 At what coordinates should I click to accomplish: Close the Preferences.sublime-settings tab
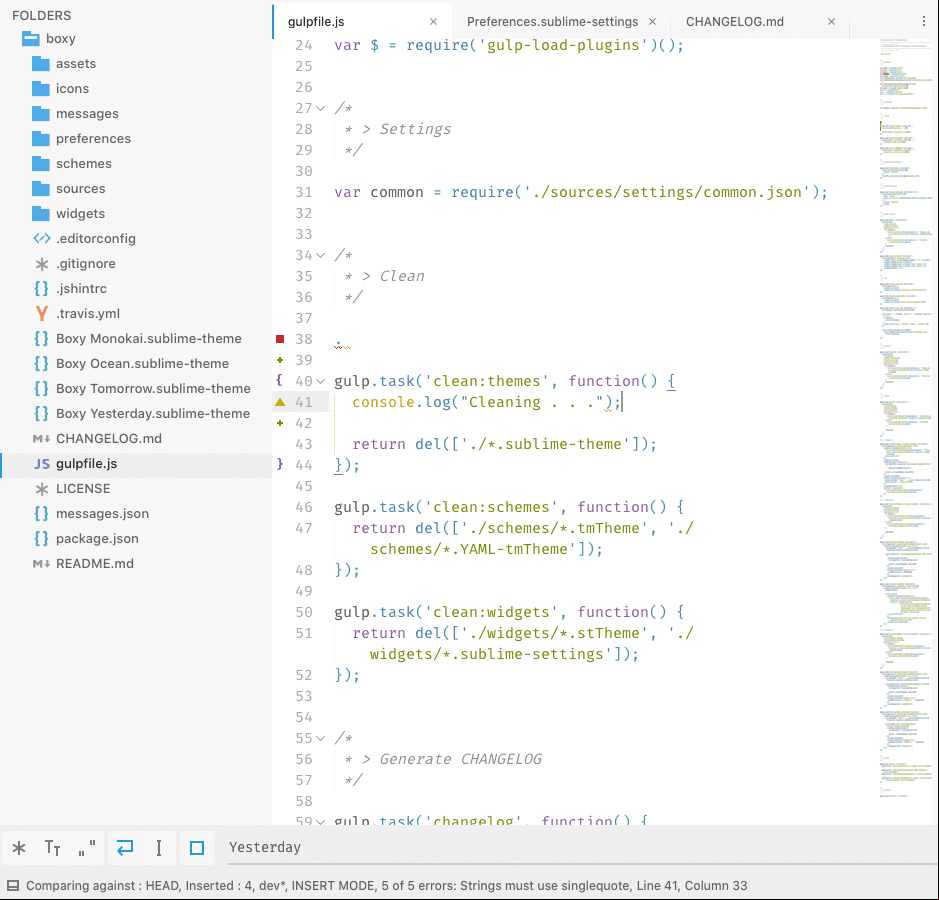click(x=653, y=22)
